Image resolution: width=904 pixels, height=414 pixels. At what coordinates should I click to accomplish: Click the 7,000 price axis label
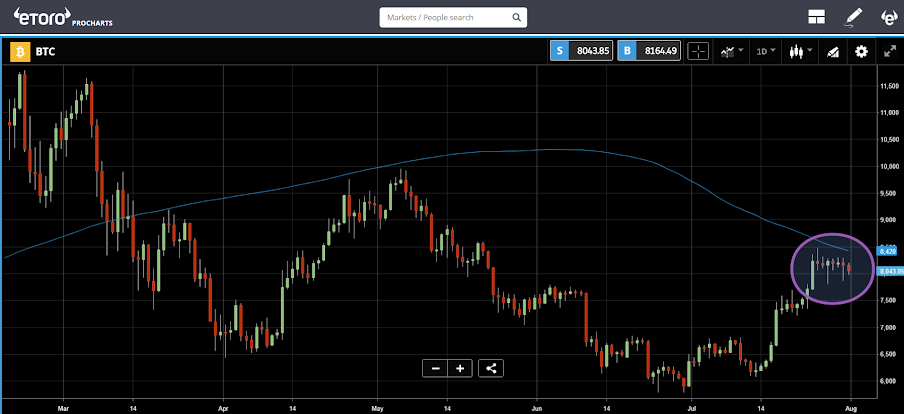click(889, 328)
